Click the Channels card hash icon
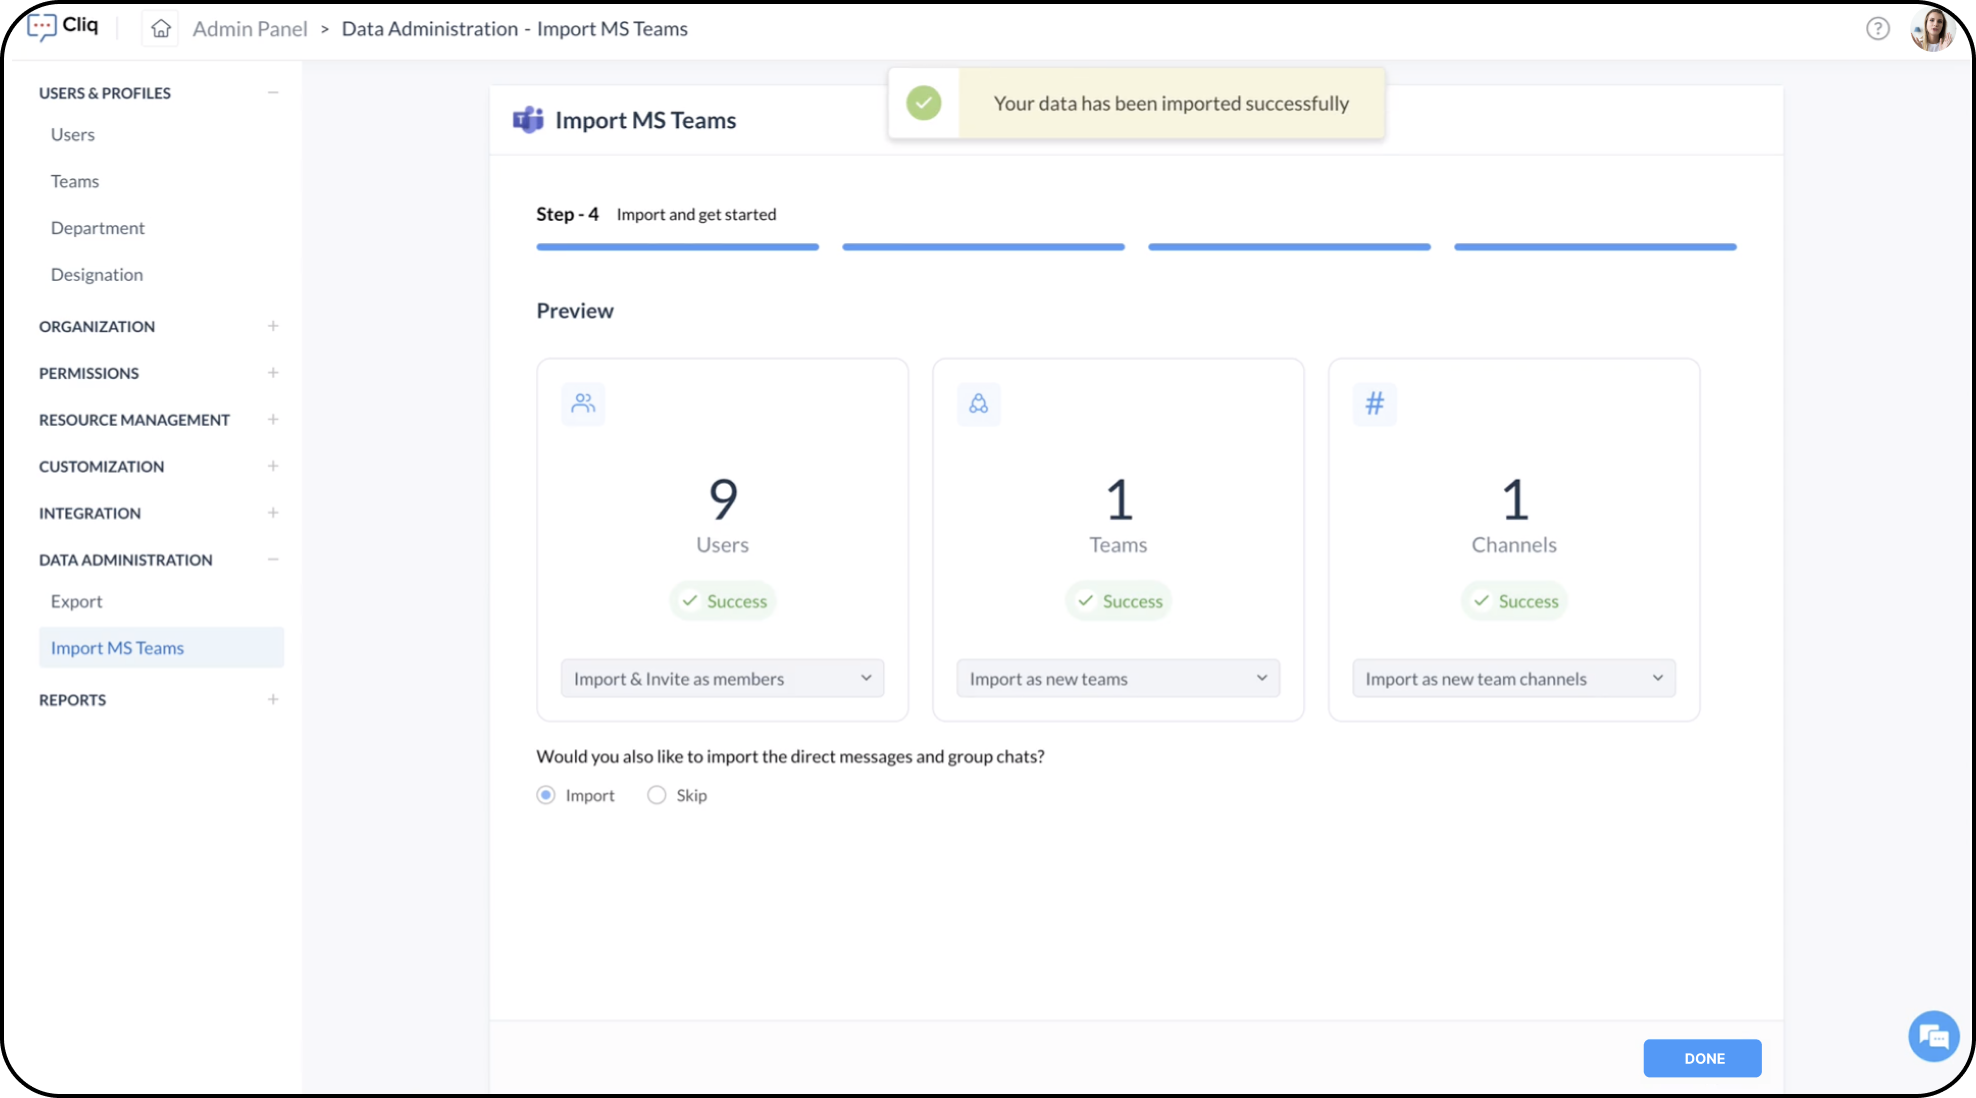The width and height of the screenshot is (1976, 1098). pos(1375,404)
